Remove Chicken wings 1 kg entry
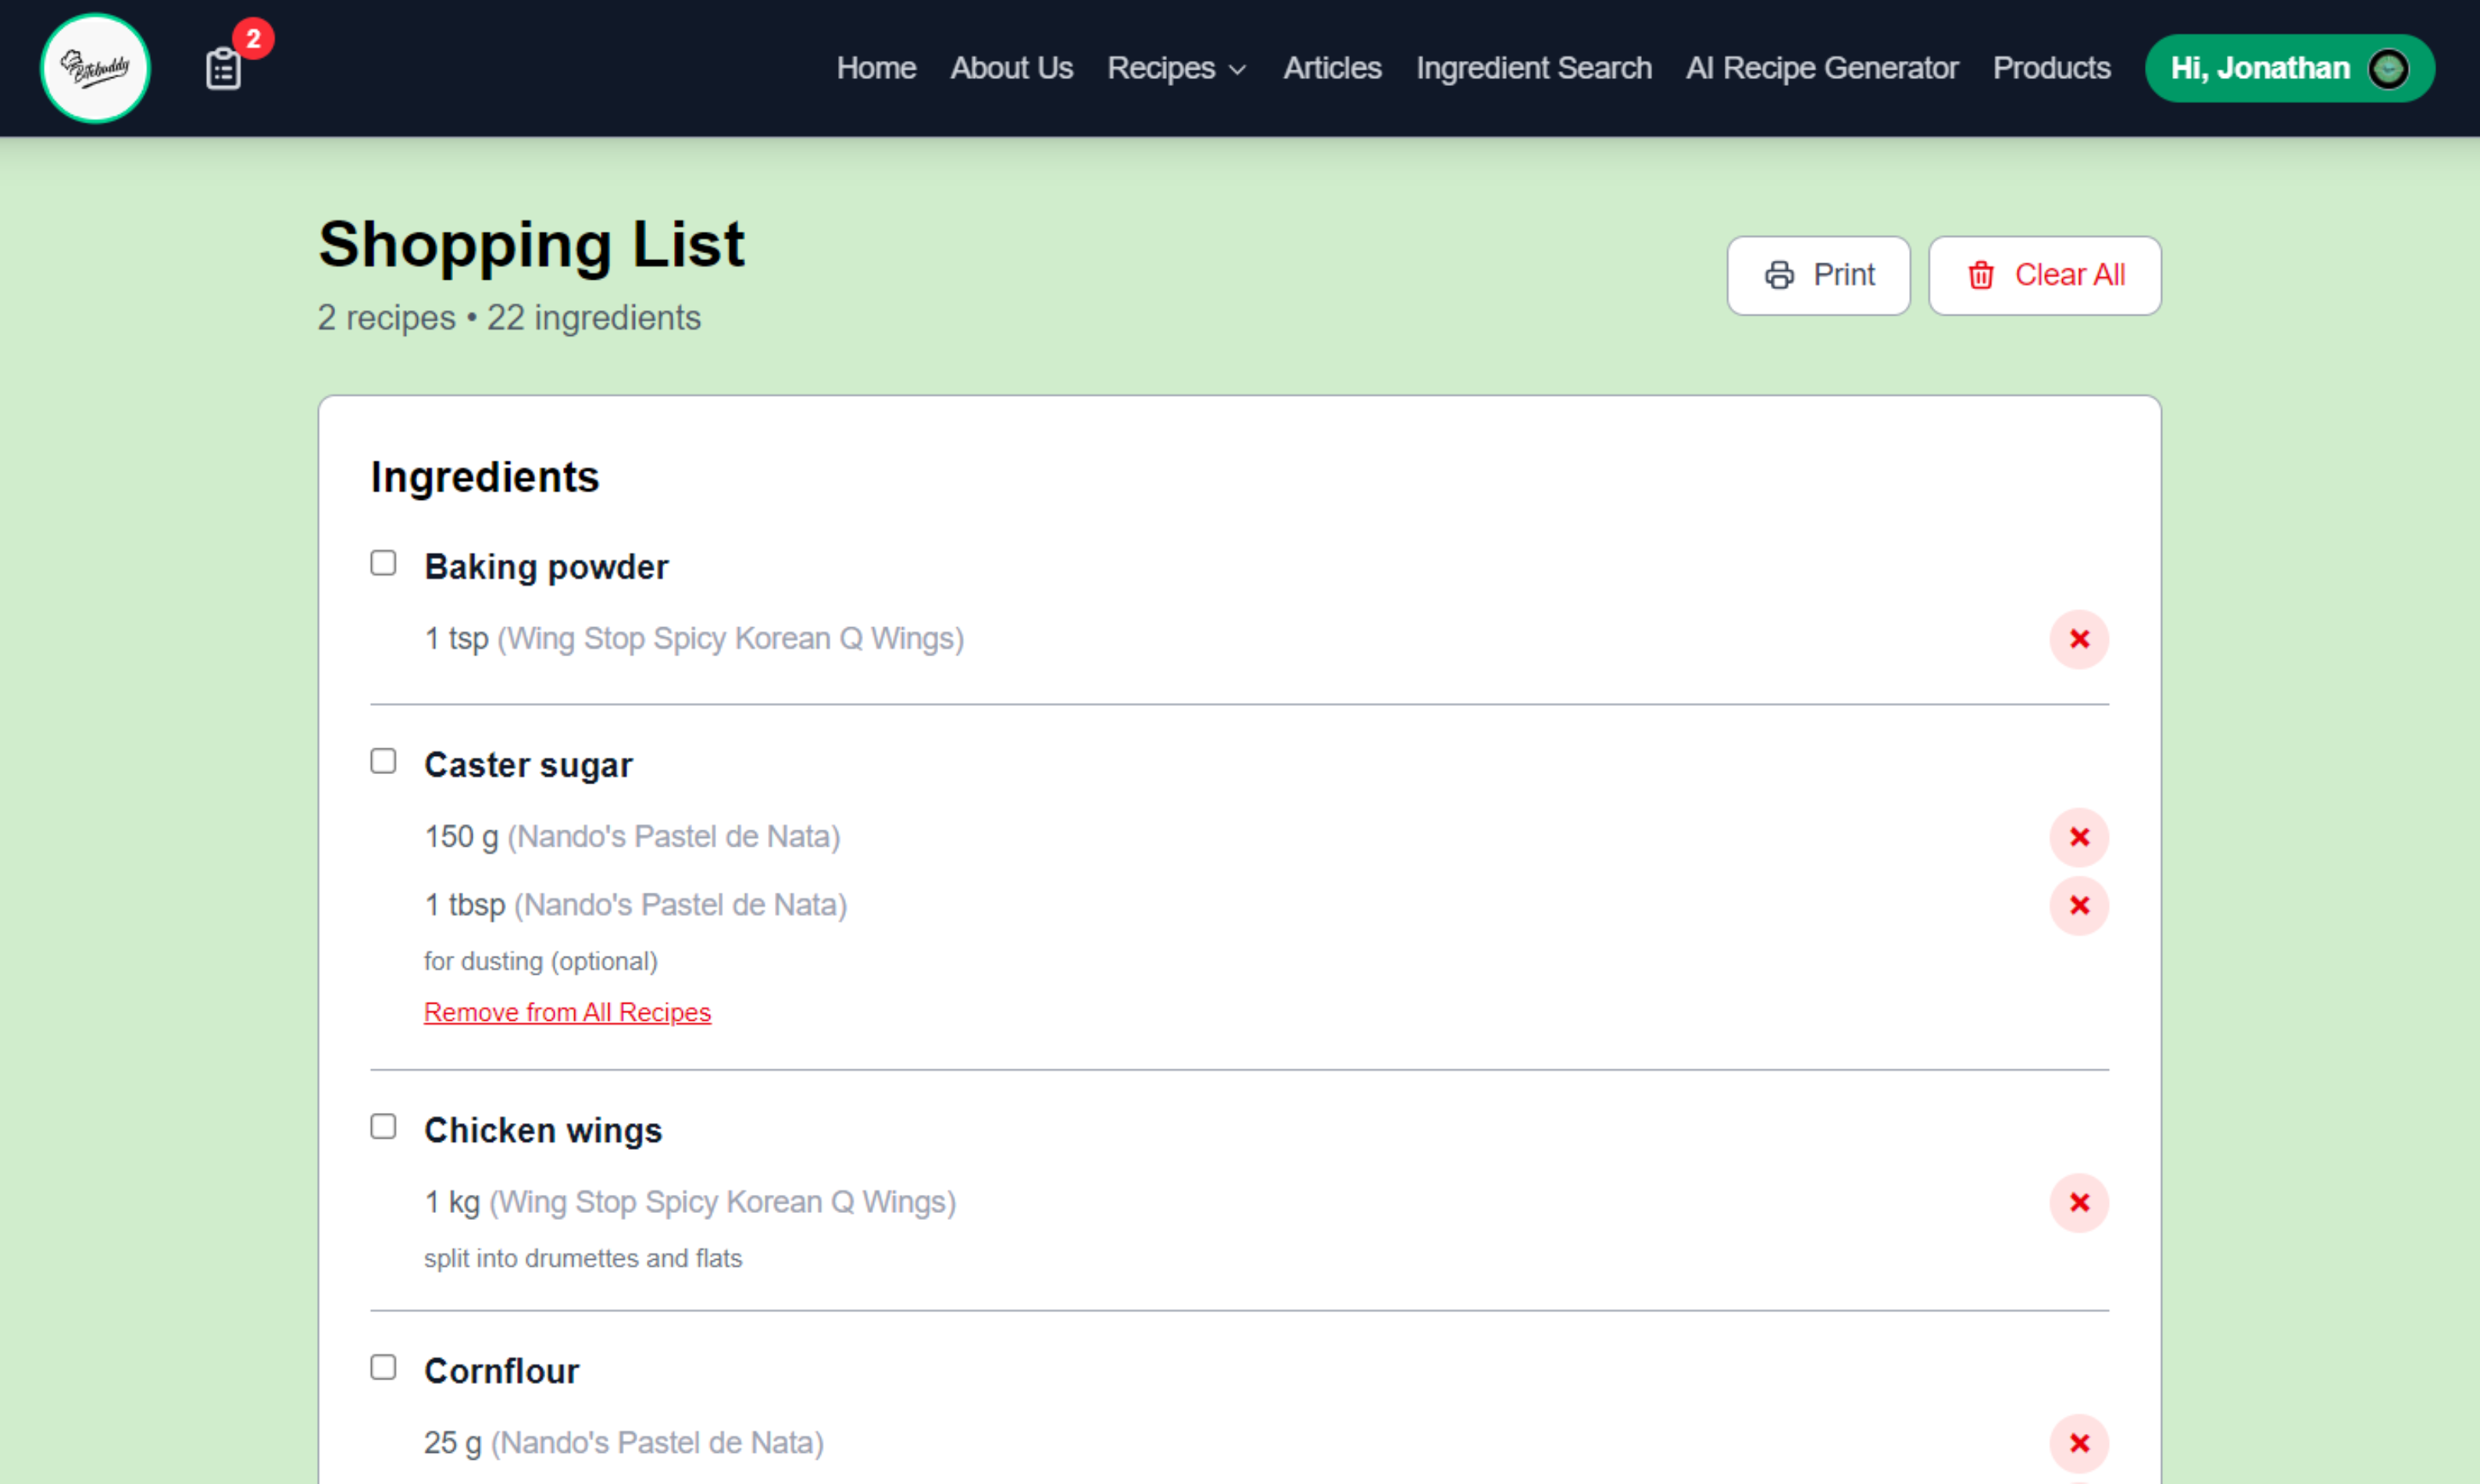The image size is (2480, 1484). [x=2078, y=1202]
